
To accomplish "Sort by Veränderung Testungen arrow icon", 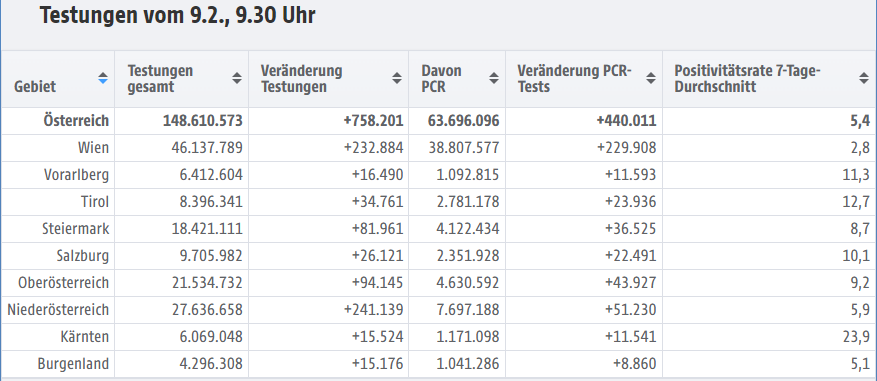I will 397,78.
